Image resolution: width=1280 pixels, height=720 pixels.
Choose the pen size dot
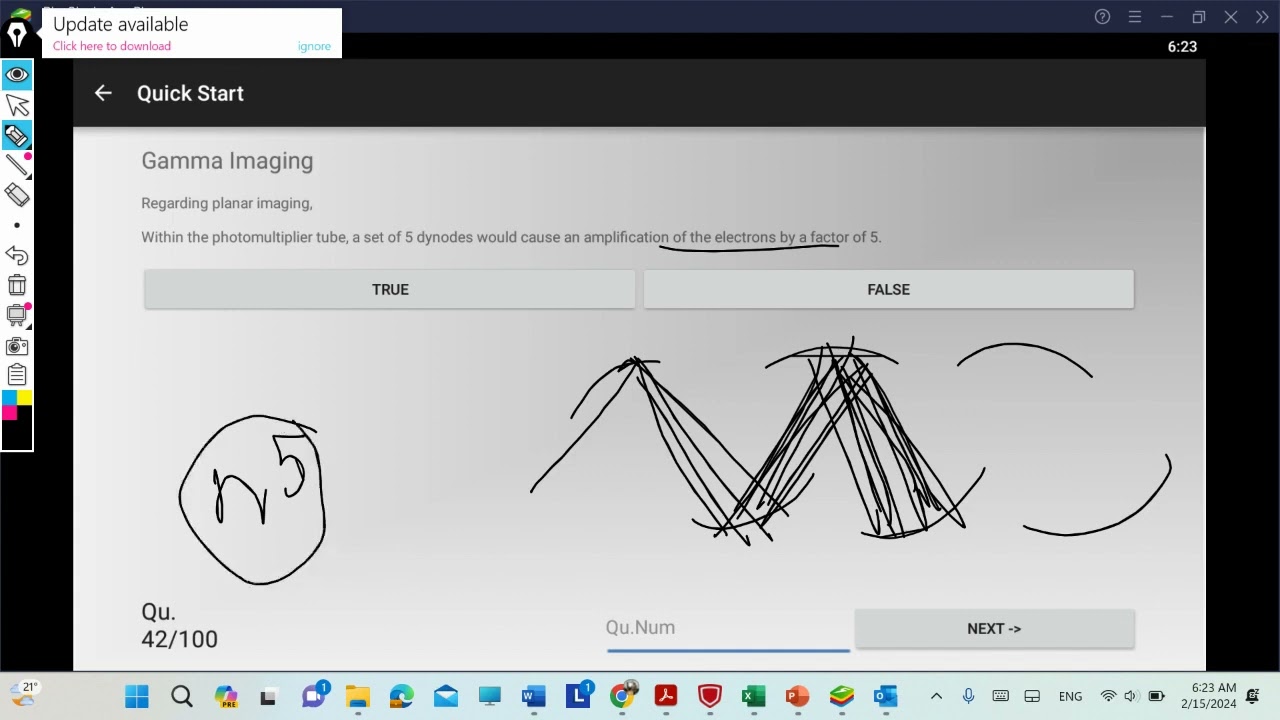click(16, 225)
